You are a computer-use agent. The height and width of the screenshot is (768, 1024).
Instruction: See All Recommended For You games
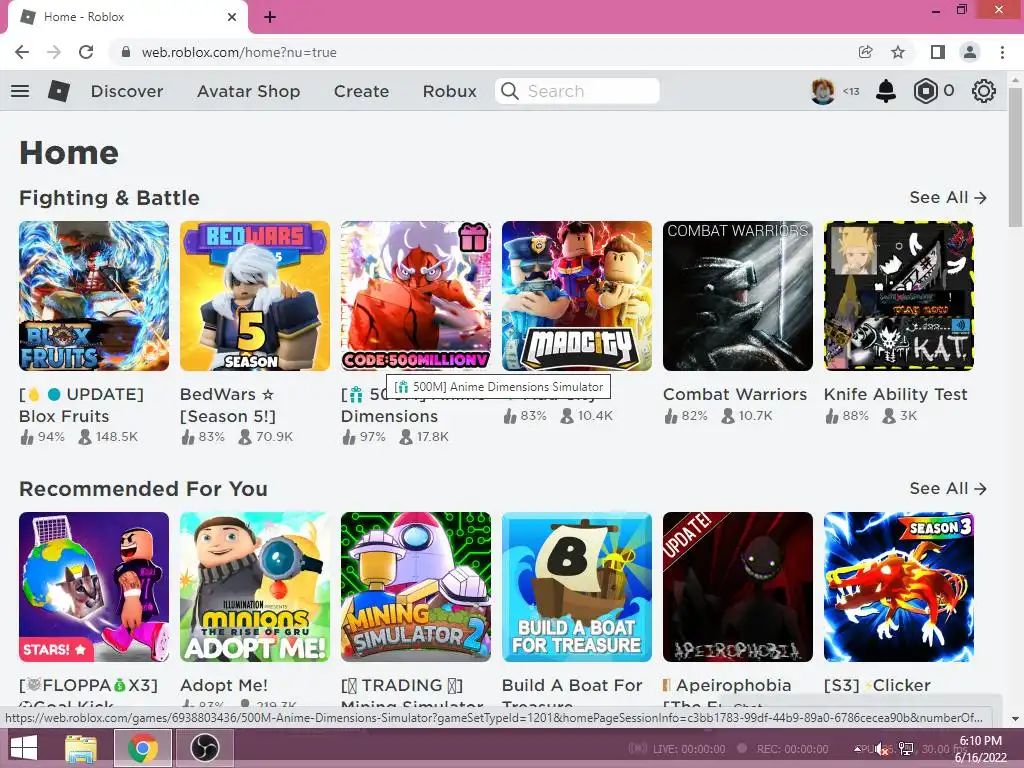coord(948,488)
